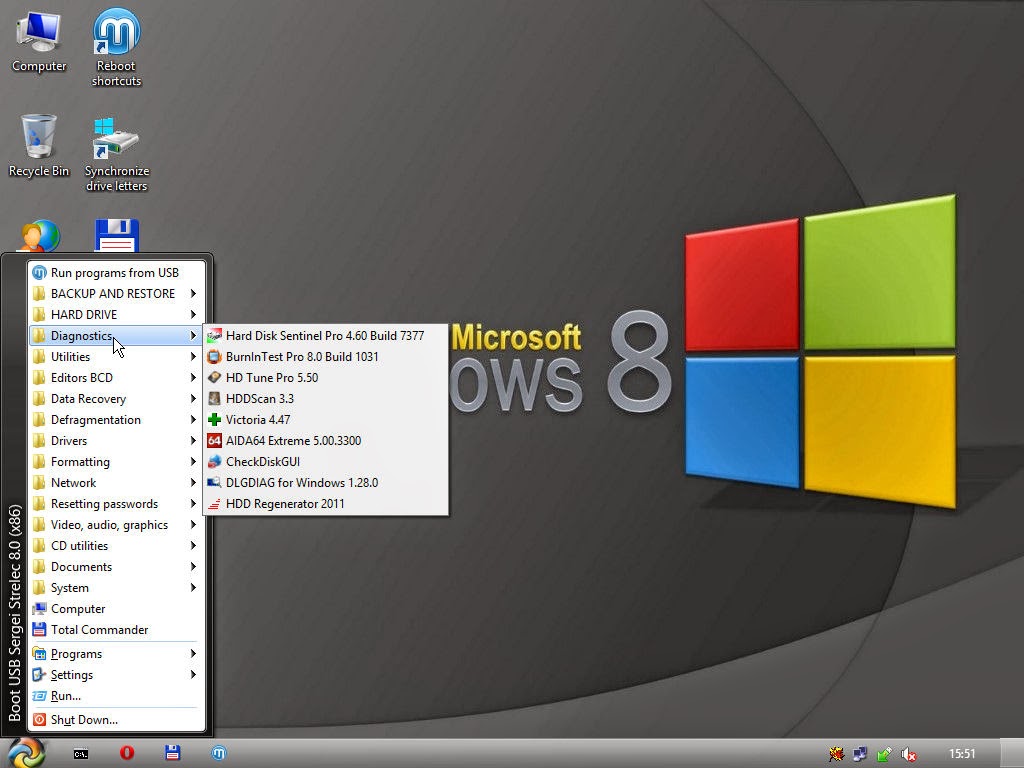Open the Video, audio, graphics folder
The height and width of the screenshot is (768, 1024).
point(118,524)
